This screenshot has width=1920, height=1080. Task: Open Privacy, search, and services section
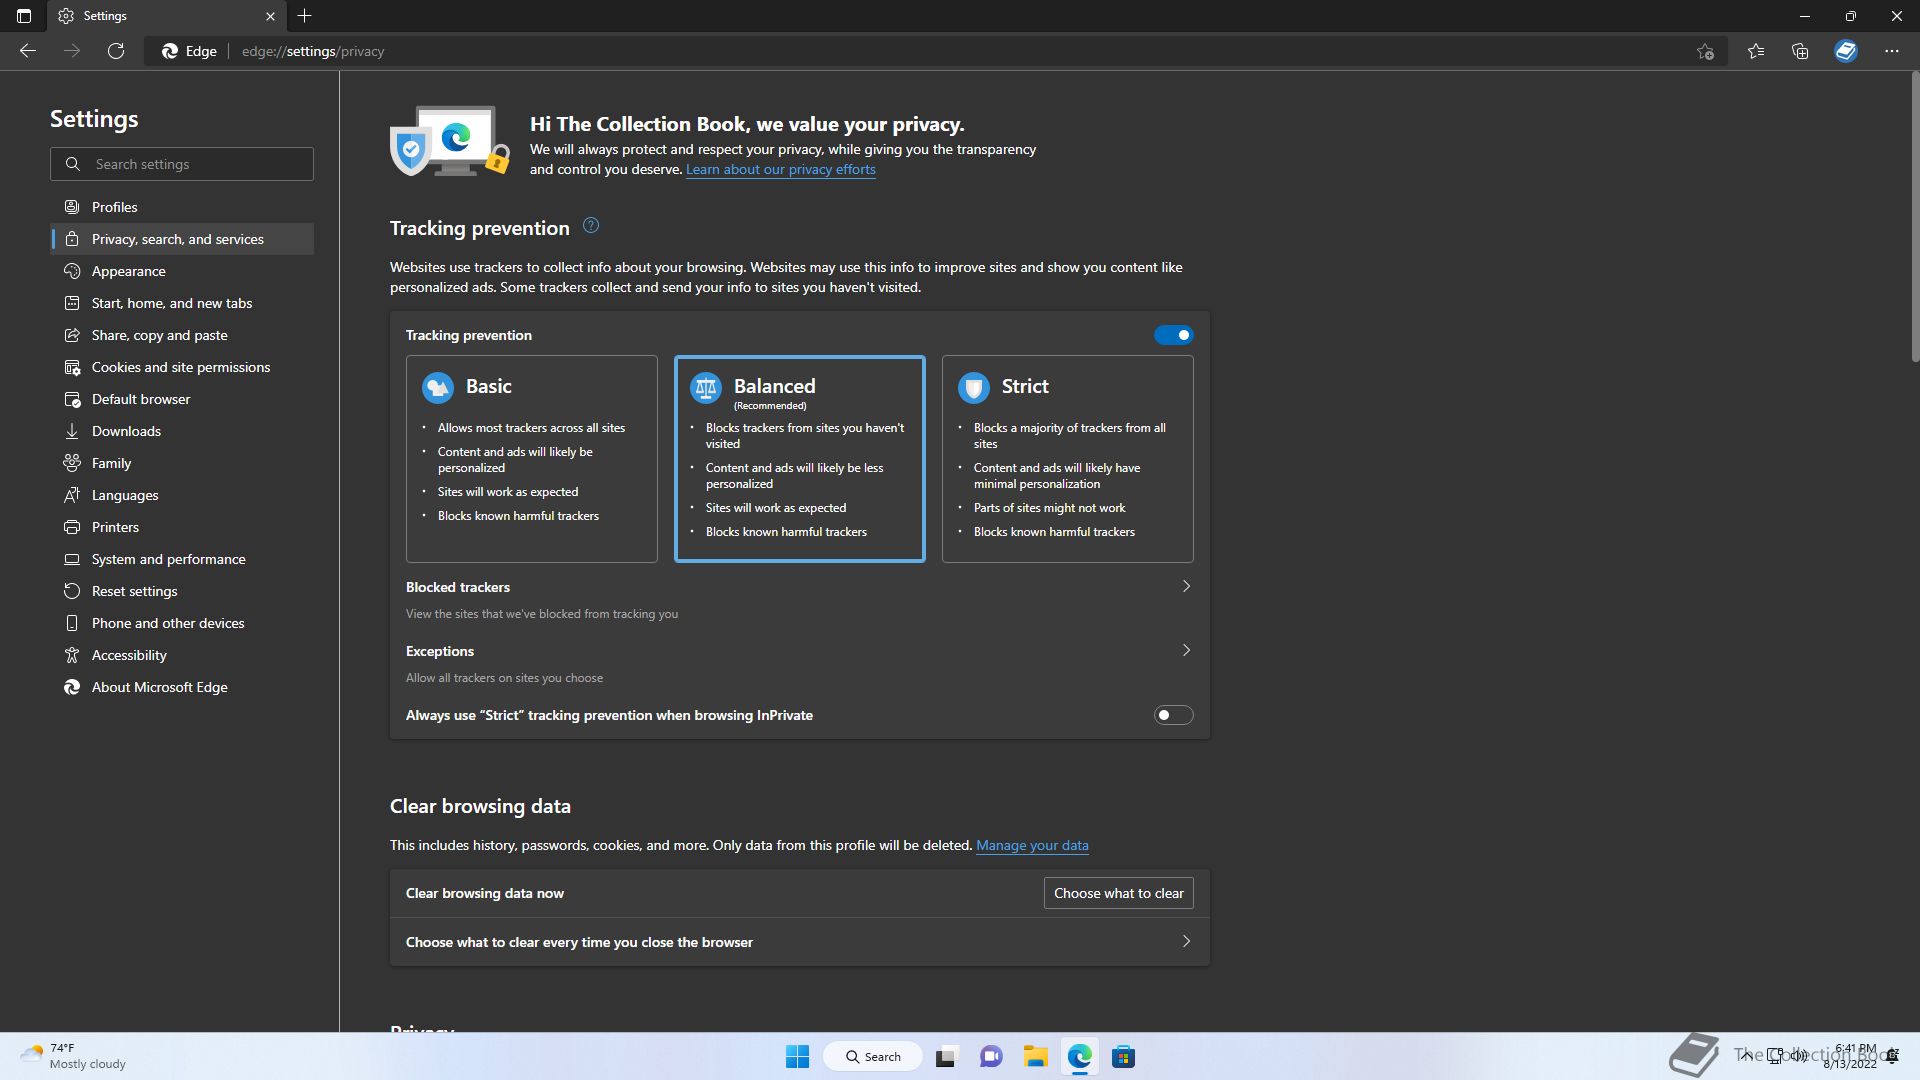point(182,239)
